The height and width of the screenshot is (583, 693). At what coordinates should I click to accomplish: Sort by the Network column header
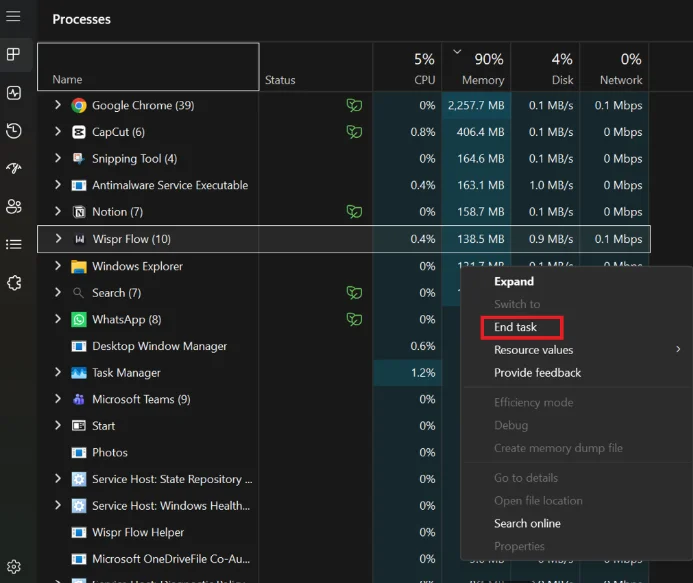[x=614, y=67]
